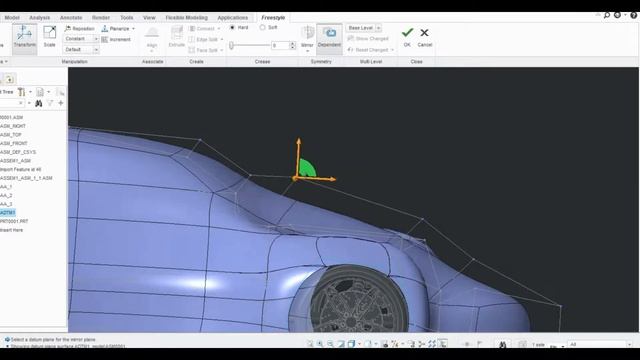This screenshot has width=640, height=360.
Task: Toggle the Increment option
Action: click(116, 40)
